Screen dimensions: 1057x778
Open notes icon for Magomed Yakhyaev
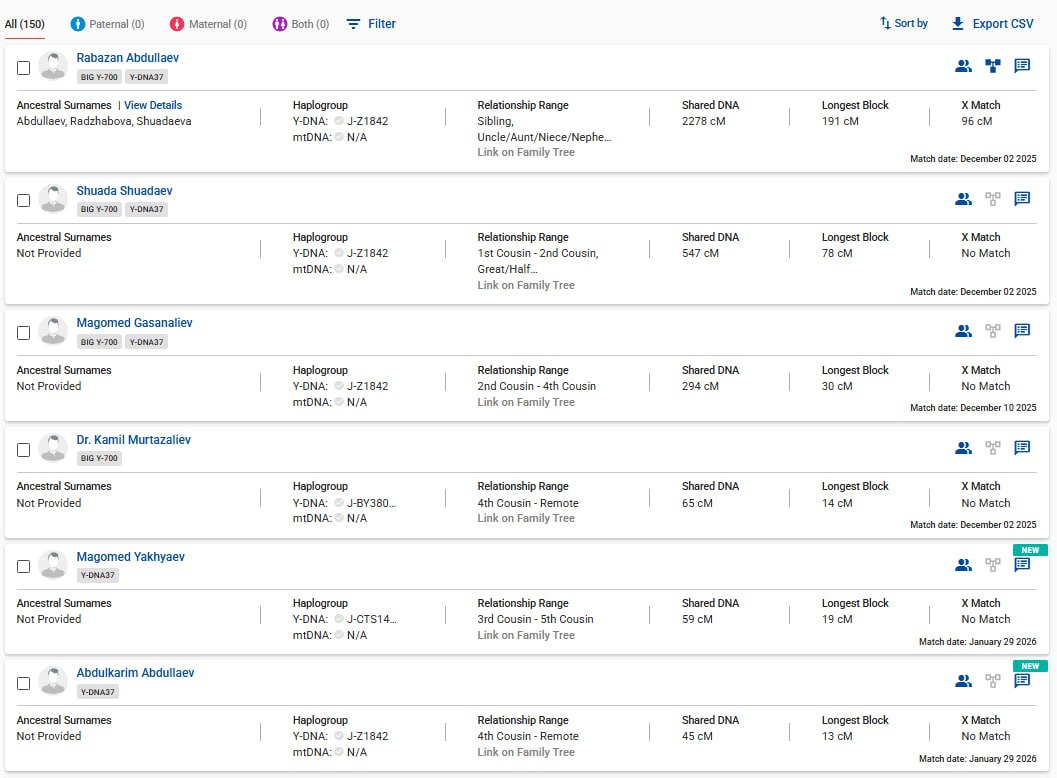(x=1022, y=564)
